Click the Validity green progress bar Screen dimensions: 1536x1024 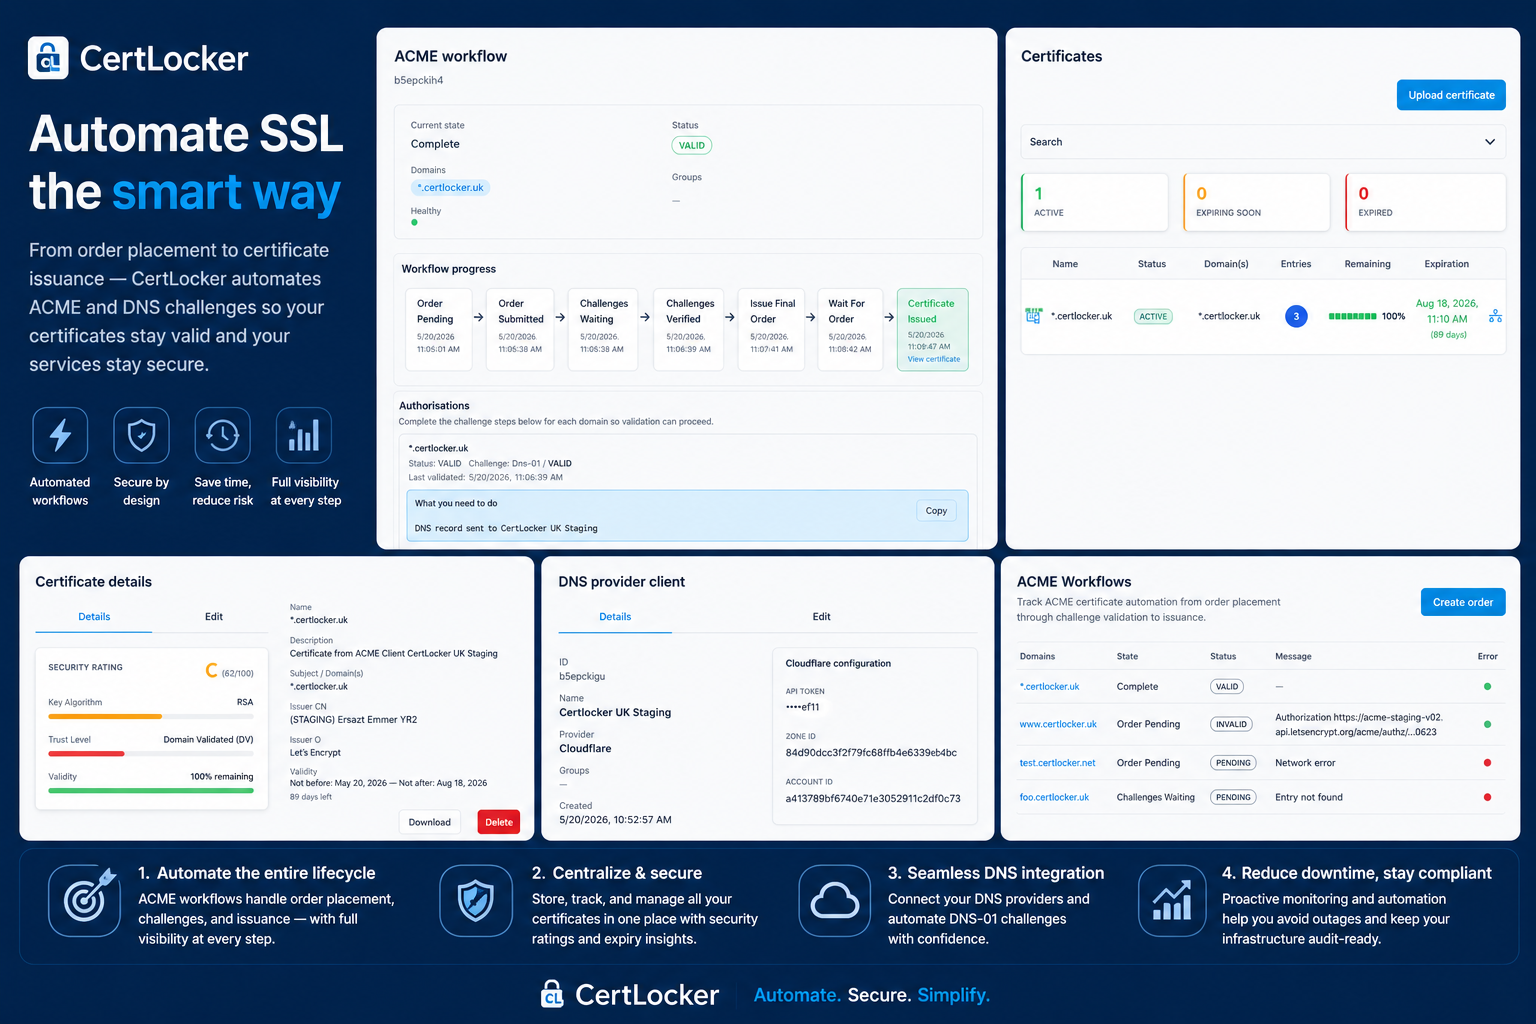[151, 791]
